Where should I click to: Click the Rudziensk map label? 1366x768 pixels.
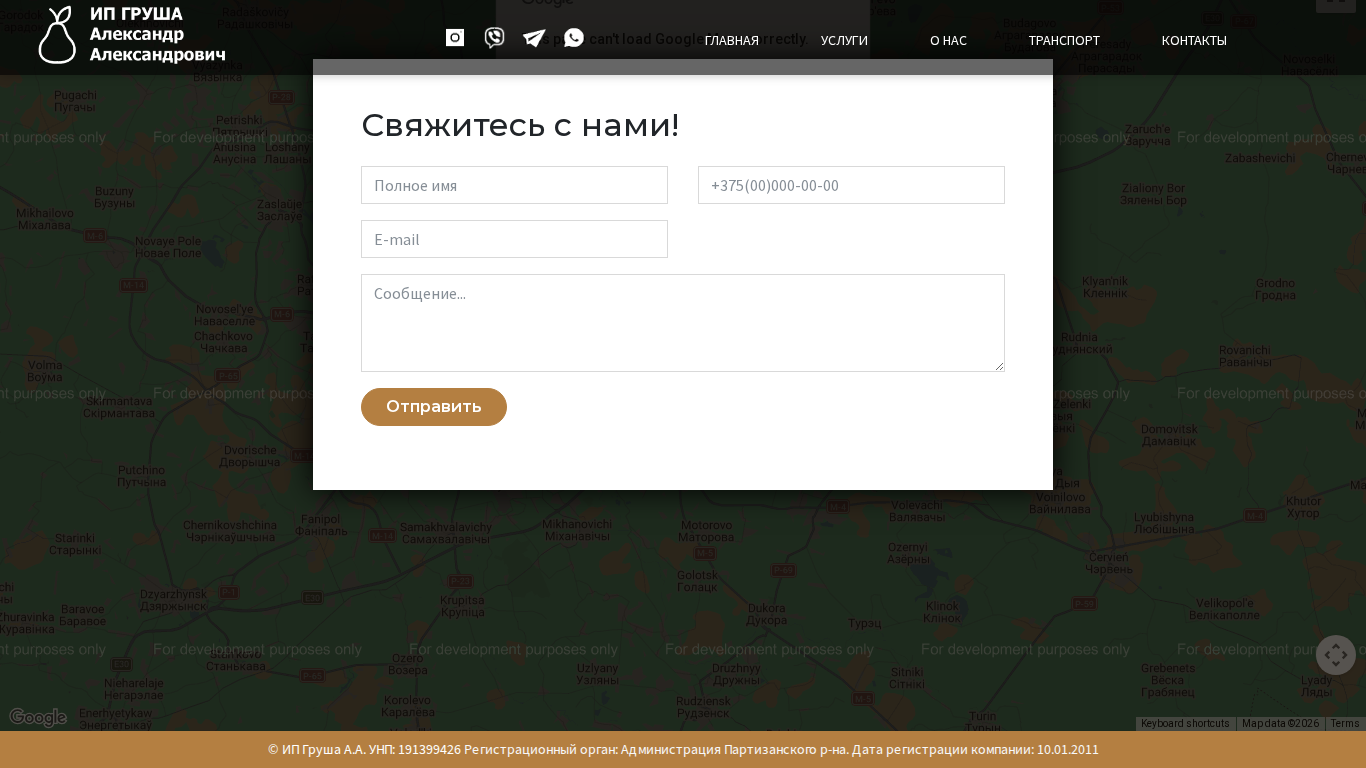click(x=703, y=707)
